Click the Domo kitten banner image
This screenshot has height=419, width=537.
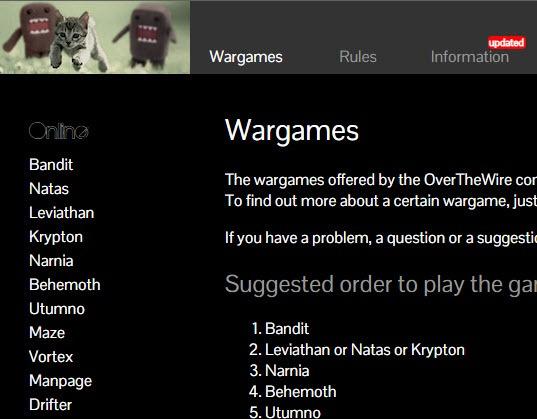tap(95, 37)
